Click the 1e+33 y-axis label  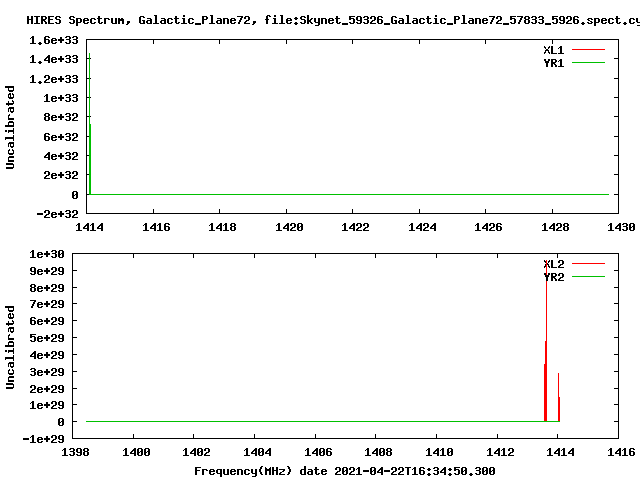point(60,98)
